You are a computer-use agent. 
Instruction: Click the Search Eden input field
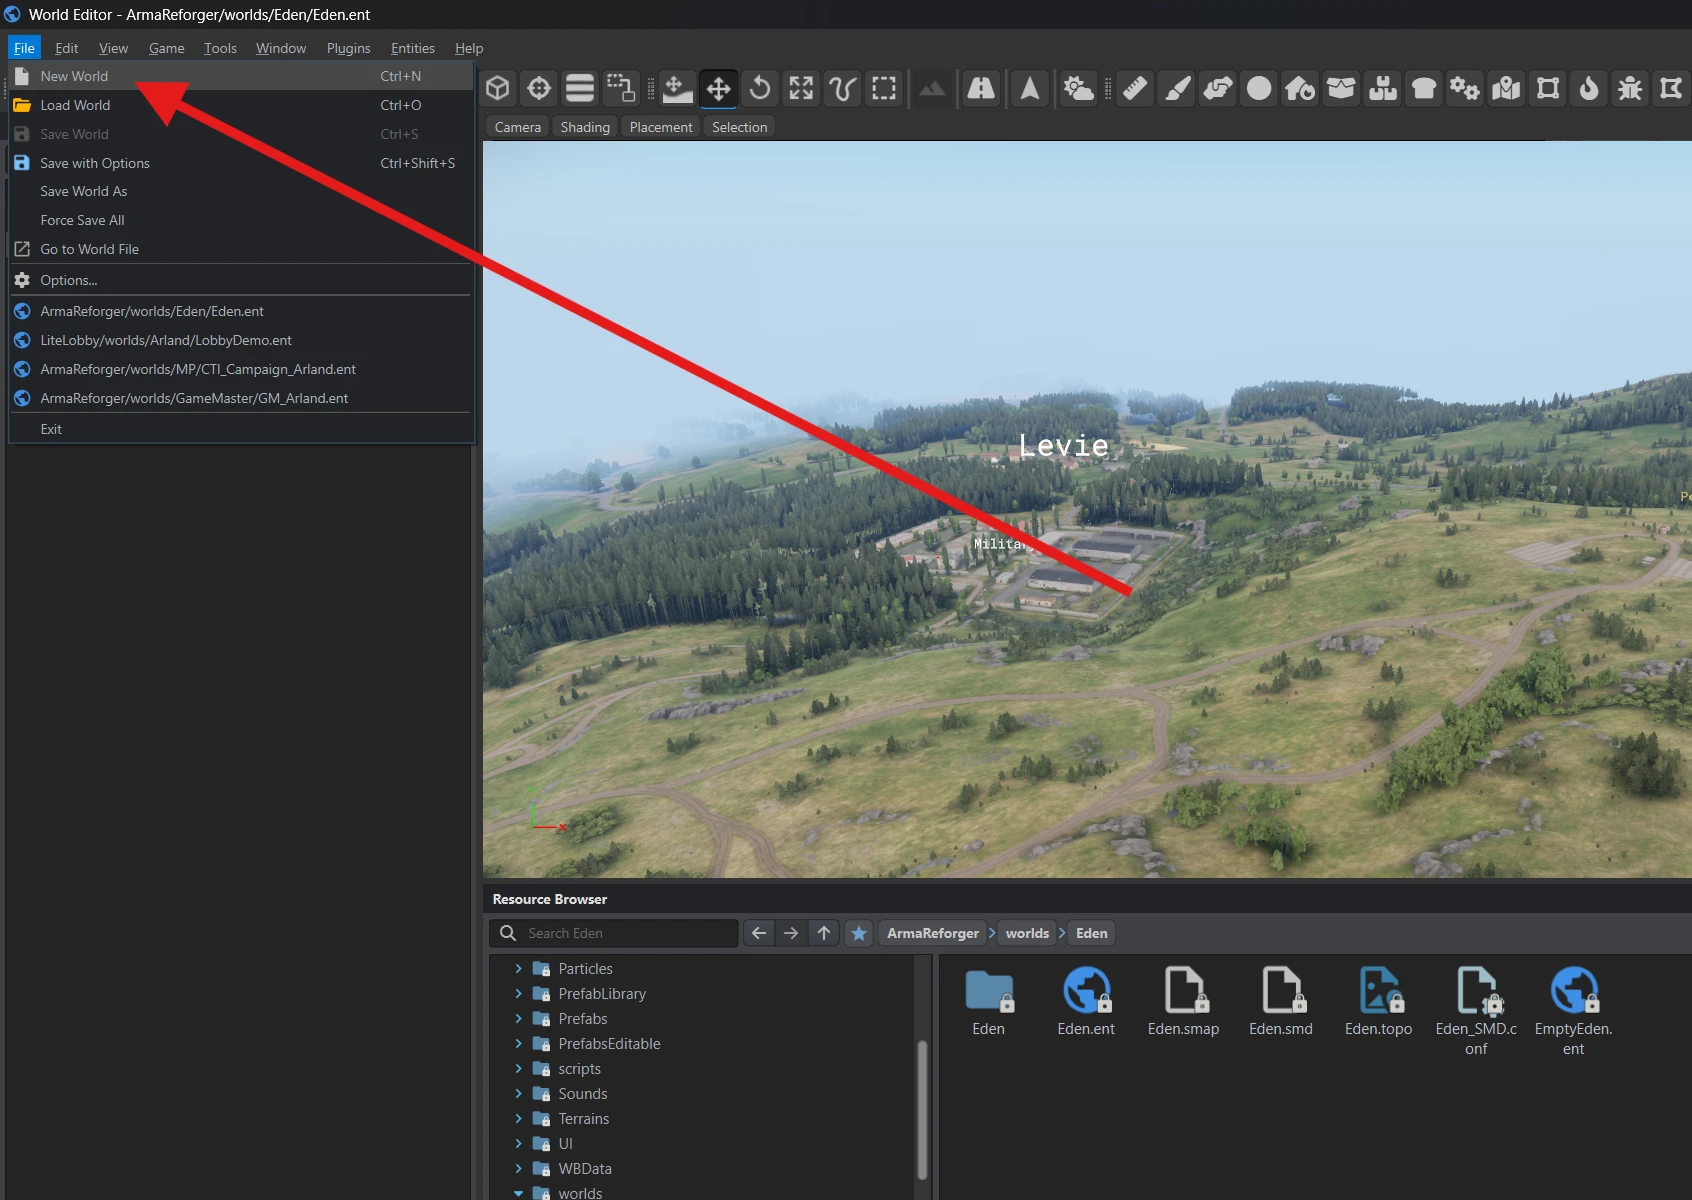click(614, 933)
